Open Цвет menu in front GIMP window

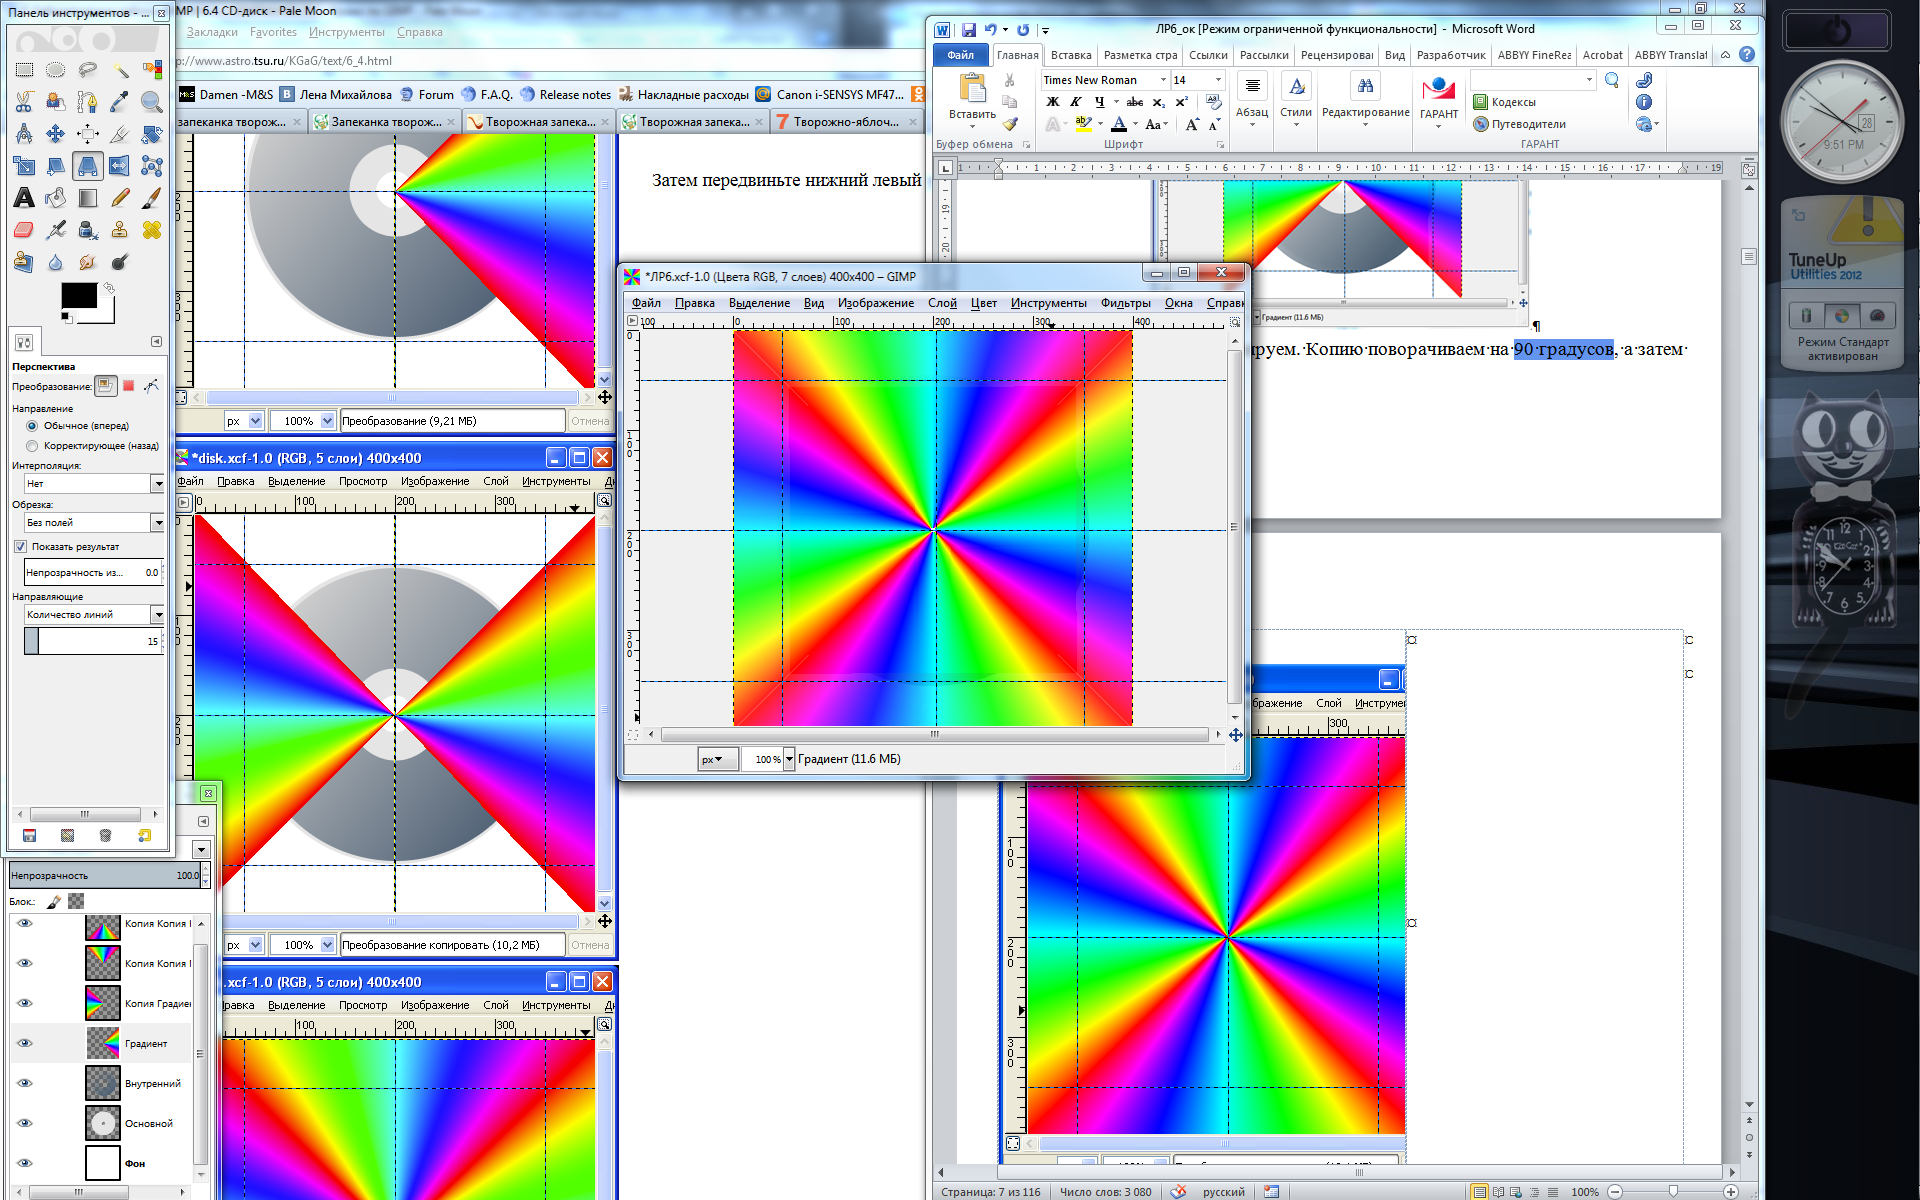[x=983, y=303]
